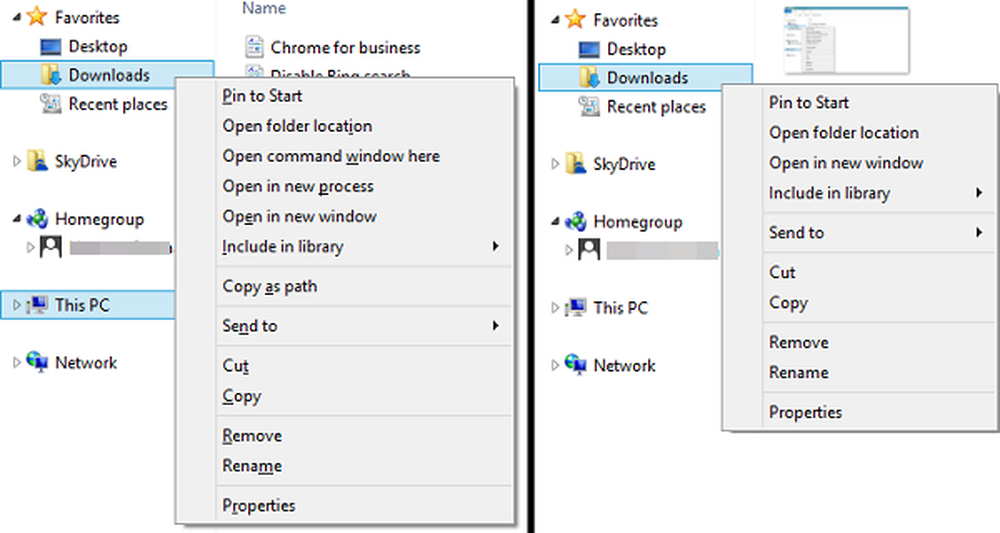Click the Homegroup icon in left window
The width and height of the screenshot is (1000, 533).
pos(37,219)
